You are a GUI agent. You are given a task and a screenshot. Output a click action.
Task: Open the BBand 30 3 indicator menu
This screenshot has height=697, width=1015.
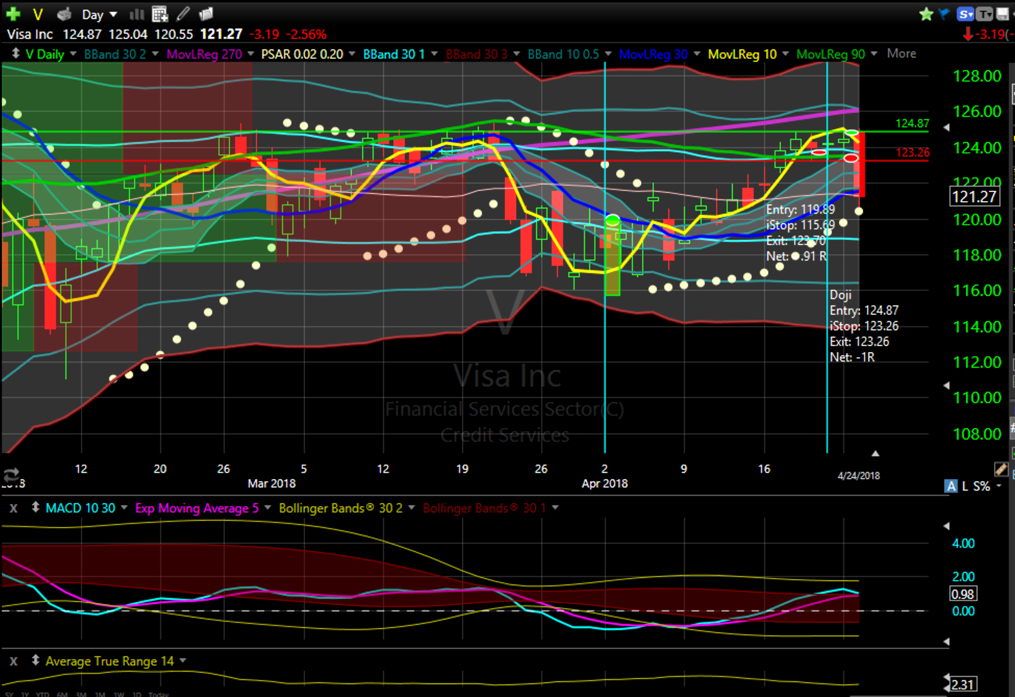coord(482,54)
